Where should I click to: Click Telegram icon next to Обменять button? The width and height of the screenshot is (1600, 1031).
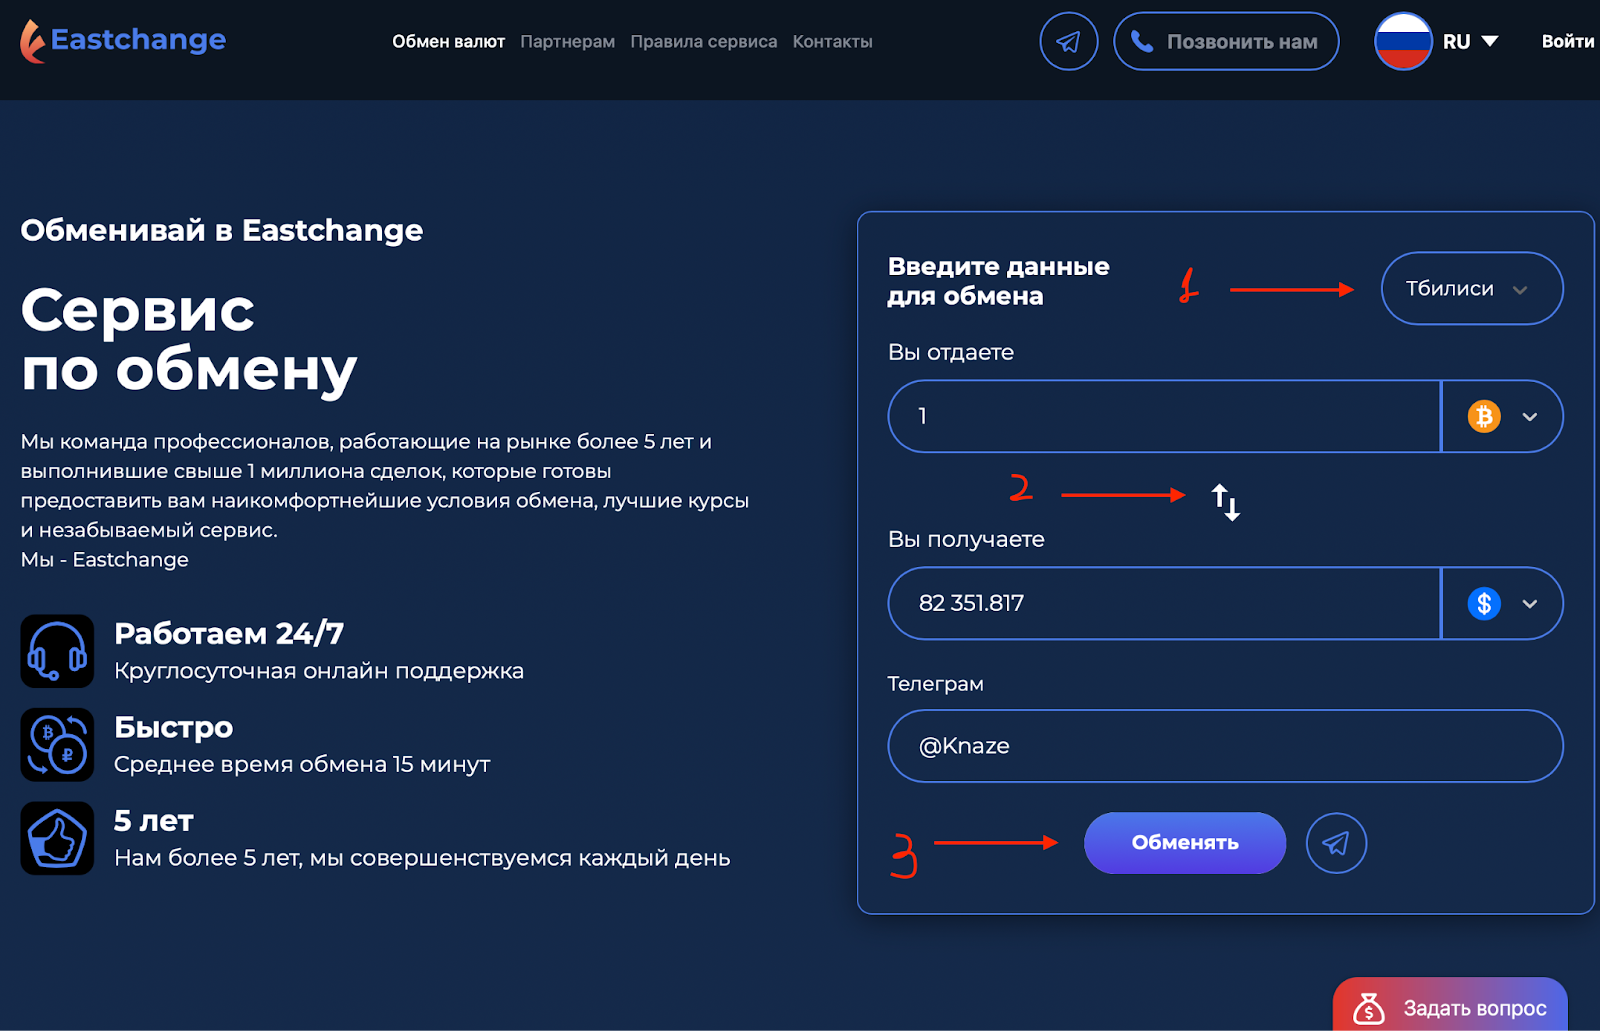1336,843
